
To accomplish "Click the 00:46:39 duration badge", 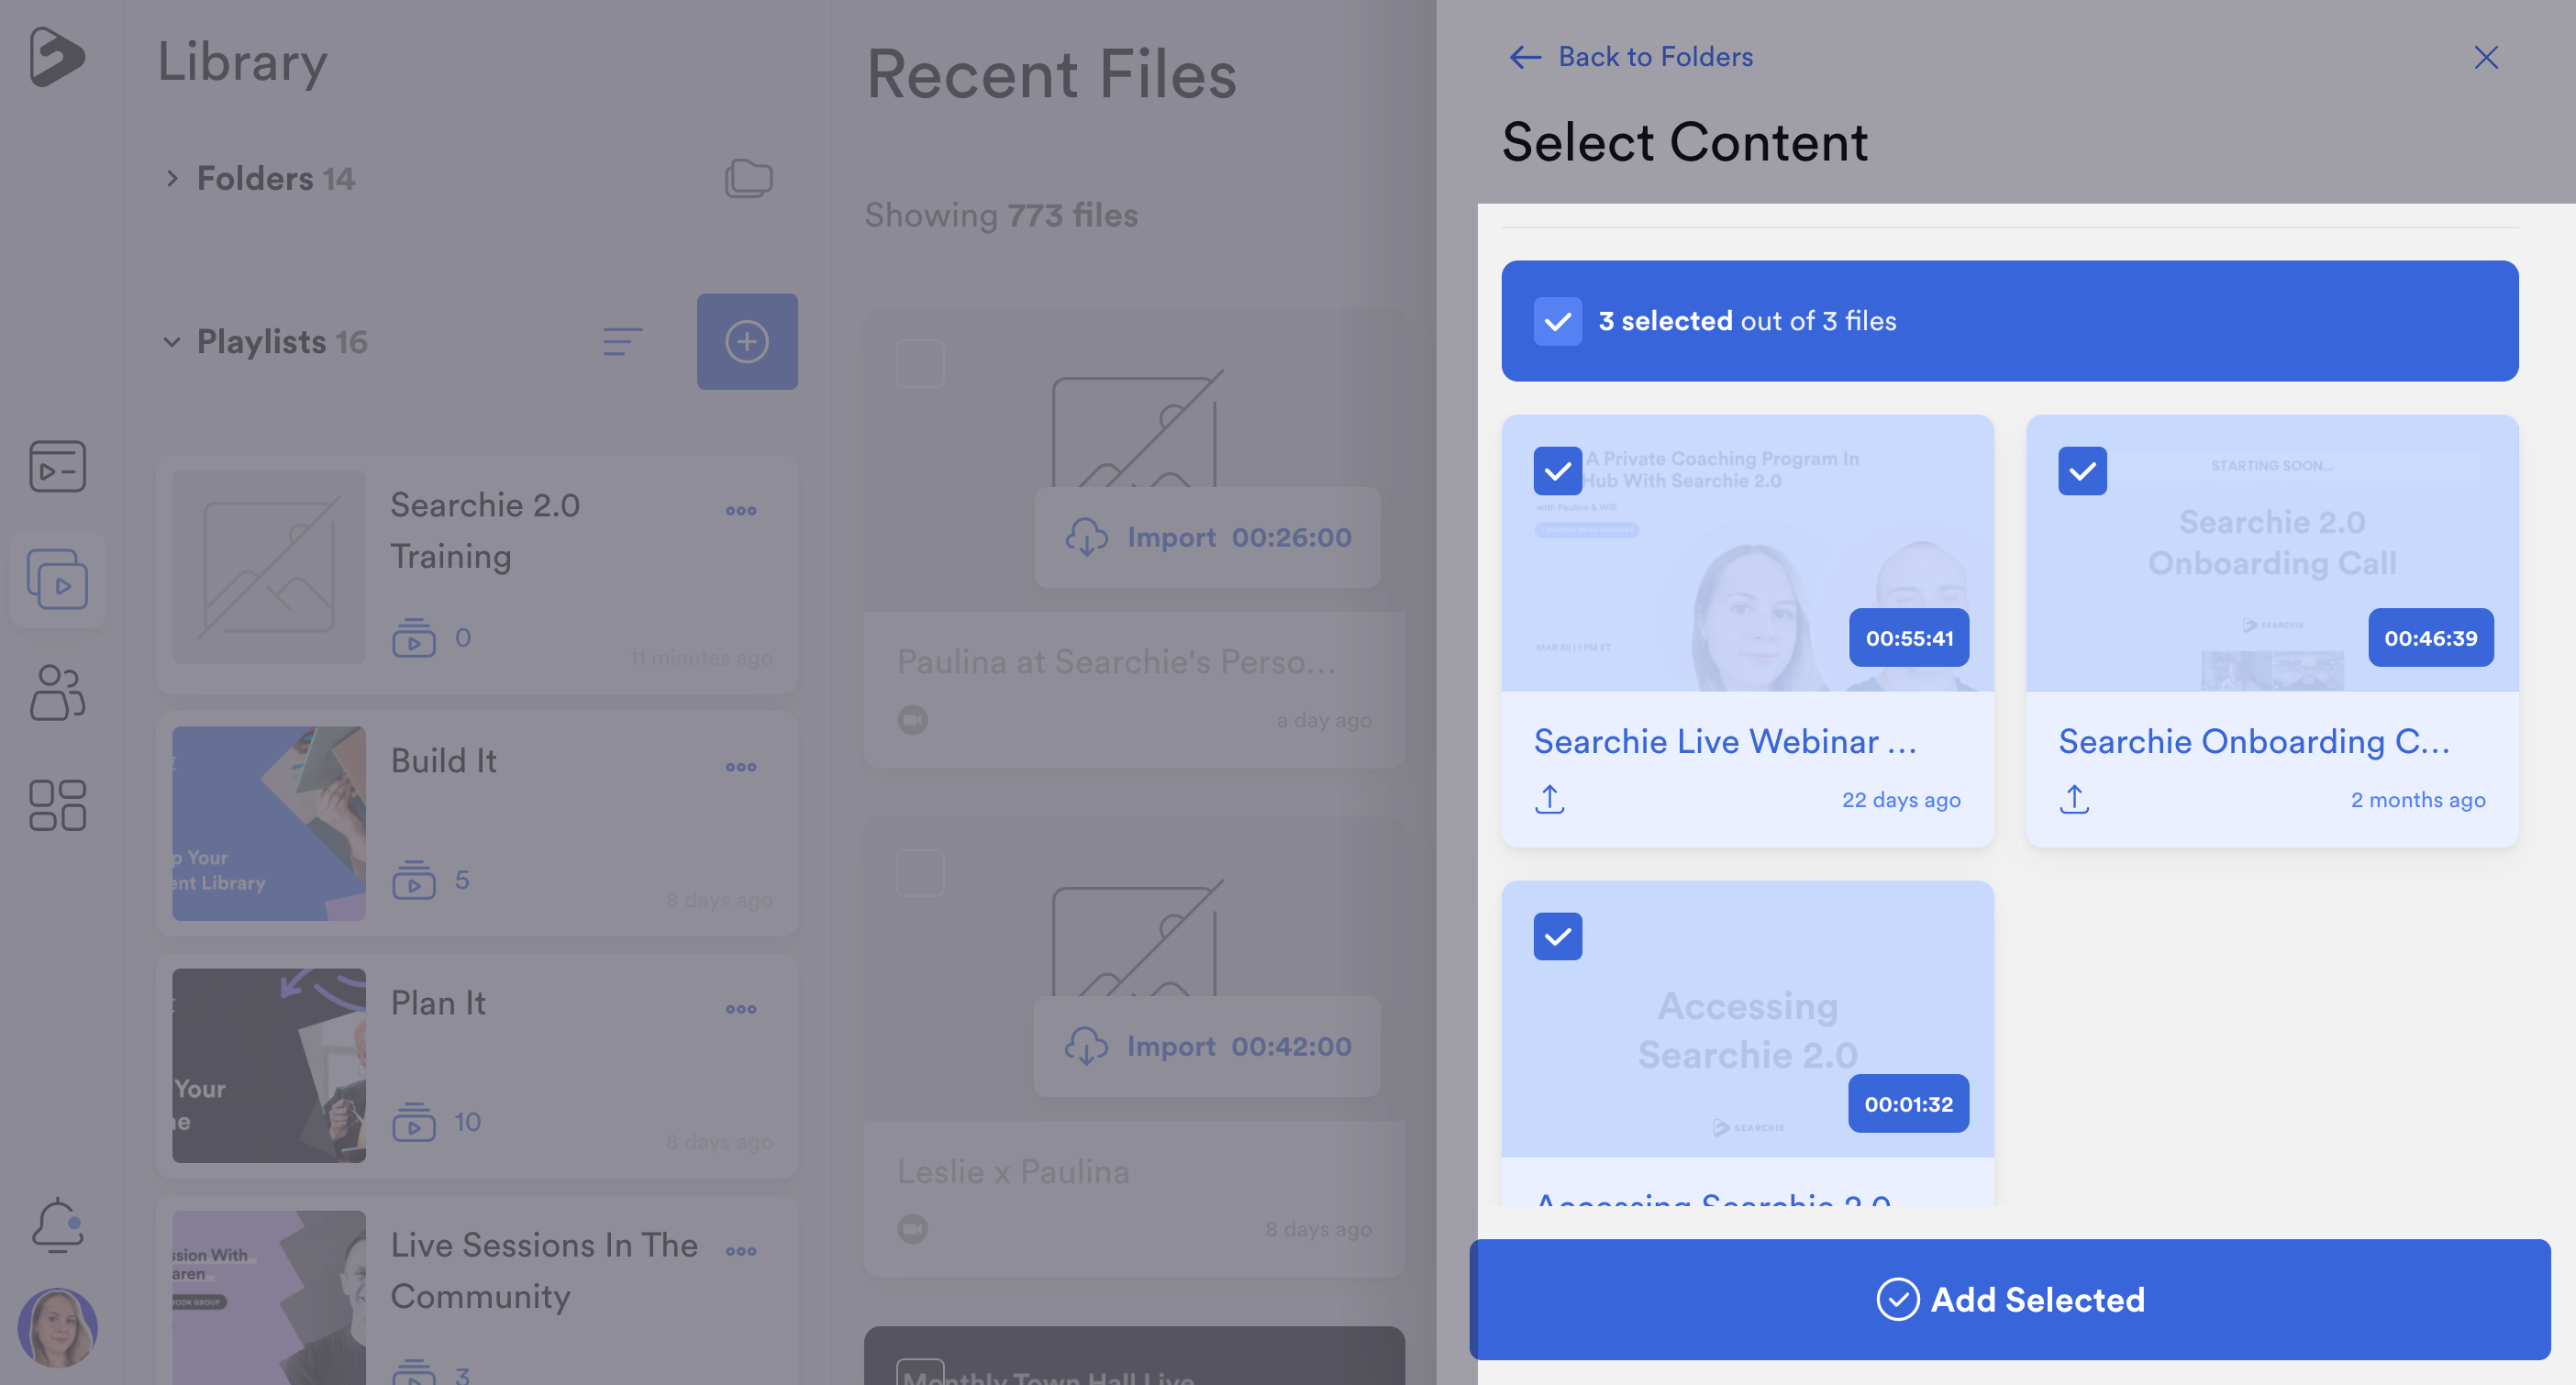I will (2431, 638).
